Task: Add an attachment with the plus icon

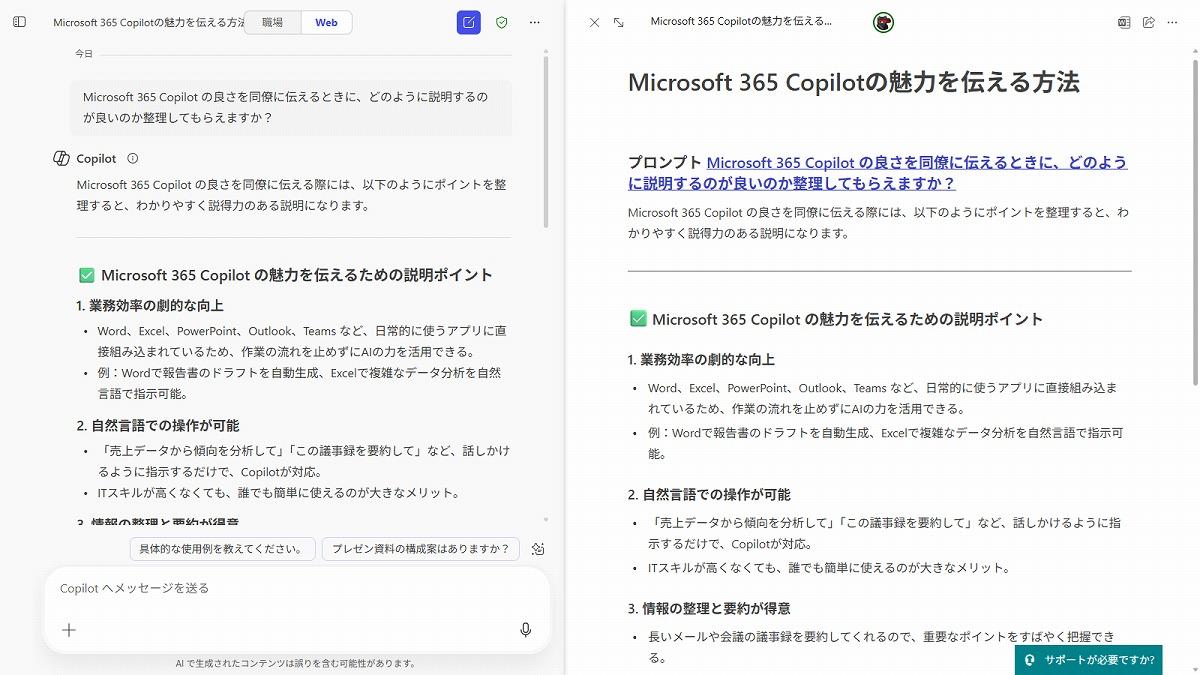Action: (69, 630)
